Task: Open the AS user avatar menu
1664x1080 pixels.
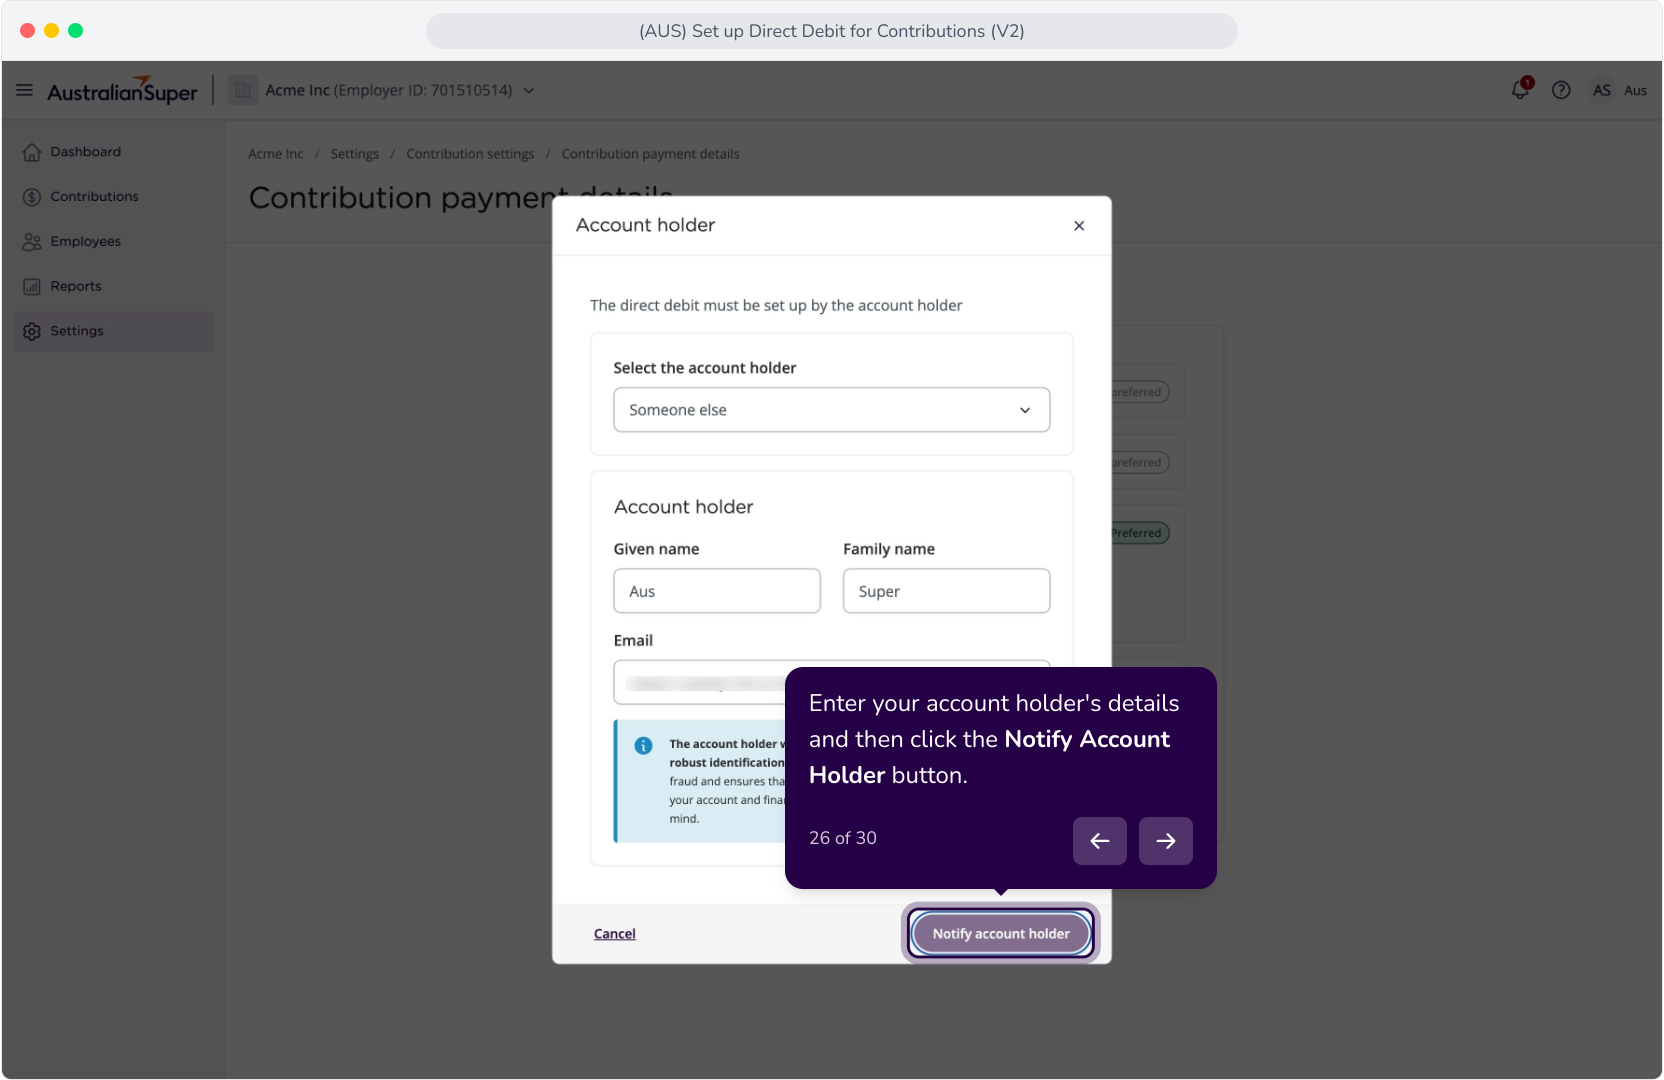Action: (x=1602, y=90)
